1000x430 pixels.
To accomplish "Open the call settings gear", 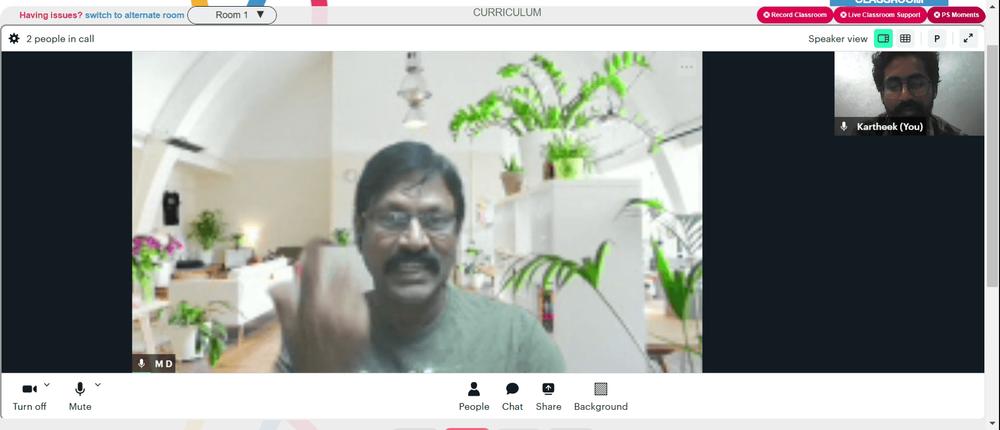I will click(14, 39).
